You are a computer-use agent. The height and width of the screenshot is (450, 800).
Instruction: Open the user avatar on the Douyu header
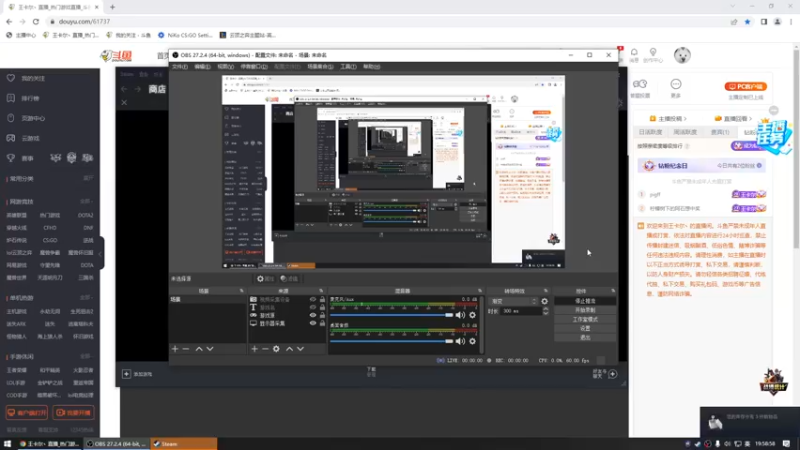[x=682, y=55]
